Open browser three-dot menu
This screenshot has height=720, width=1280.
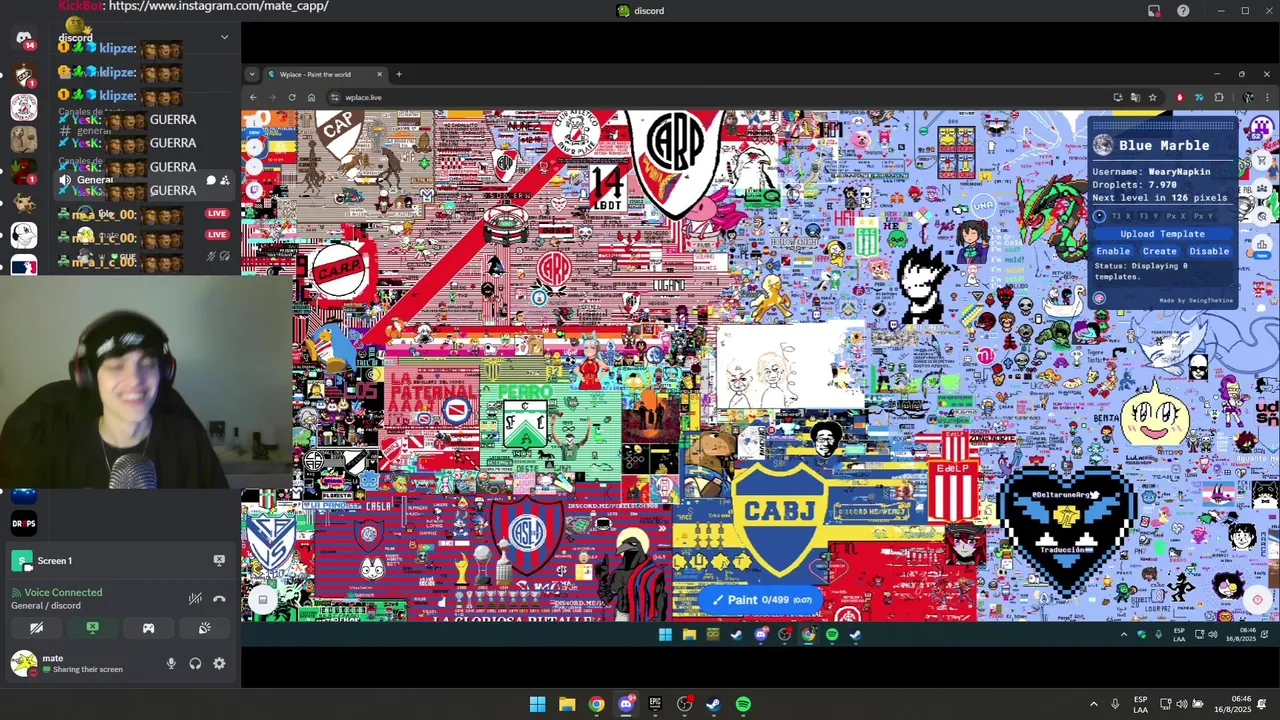(1267, 97)
